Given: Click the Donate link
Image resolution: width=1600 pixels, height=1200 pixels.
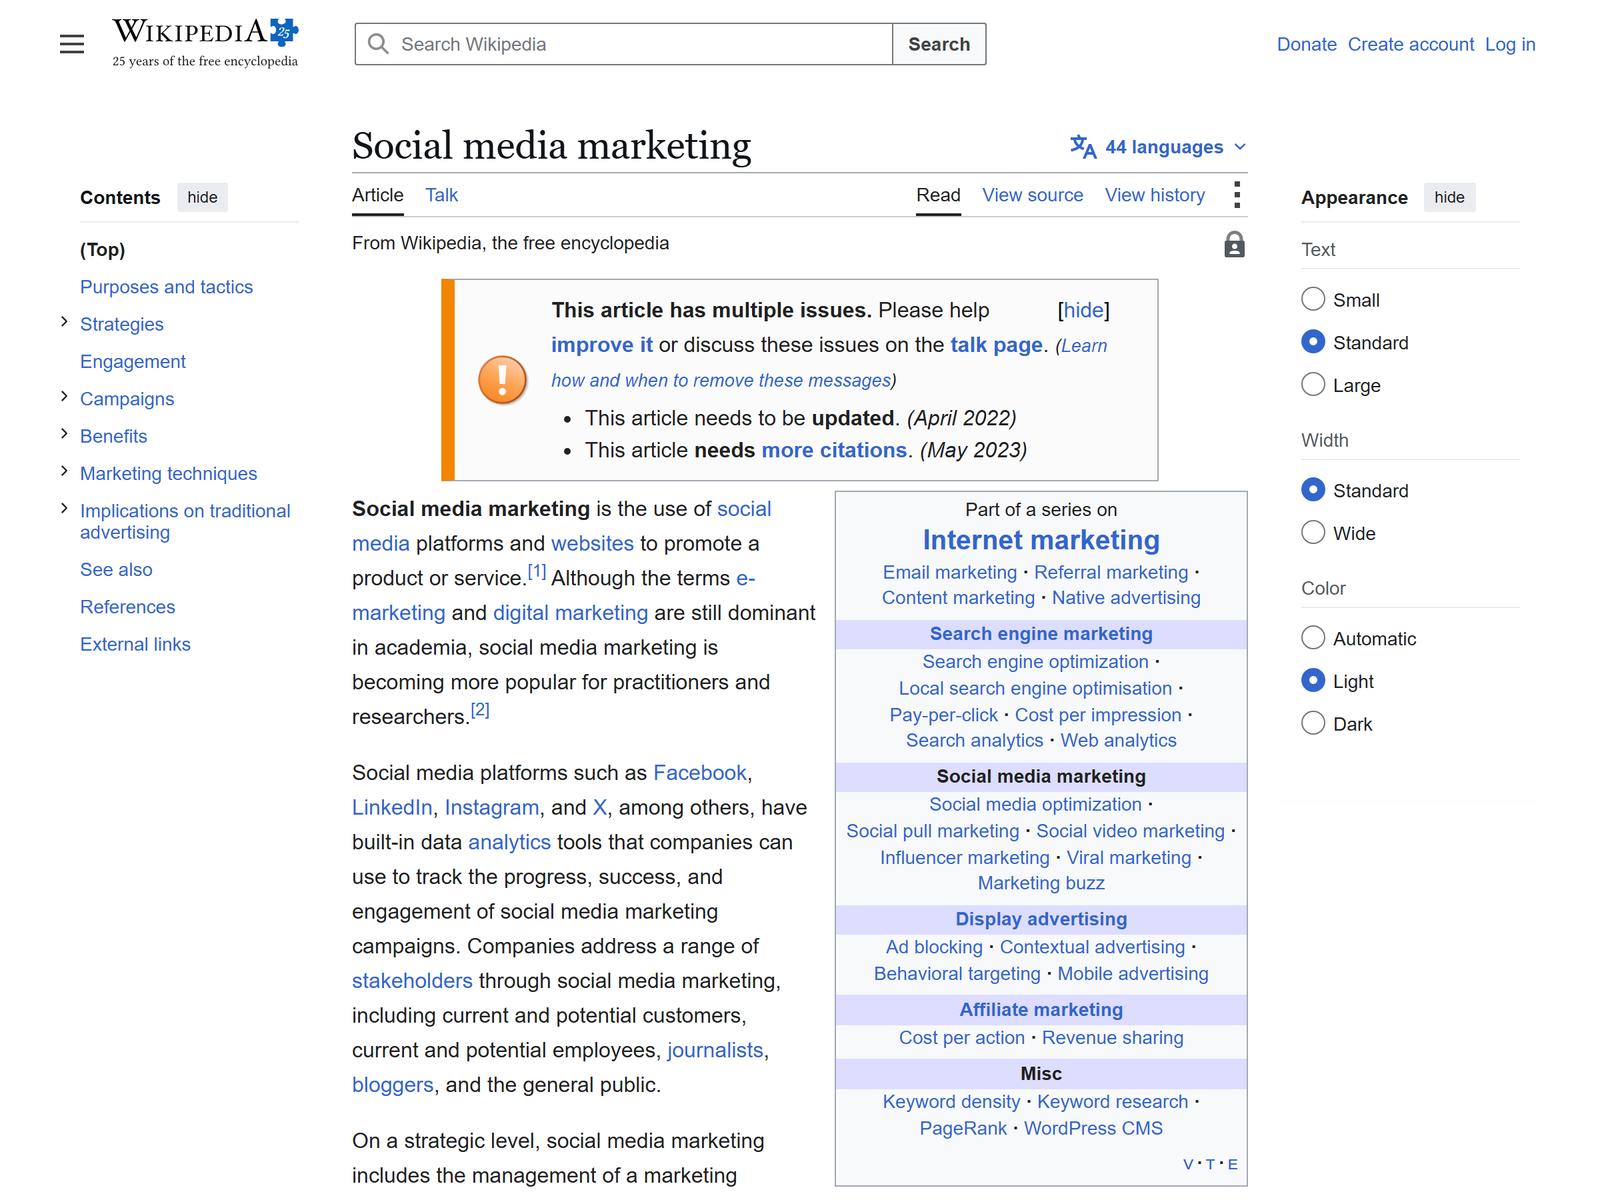Looking at the screenshot, I should pyautogui.click(x=1307, y=44).
